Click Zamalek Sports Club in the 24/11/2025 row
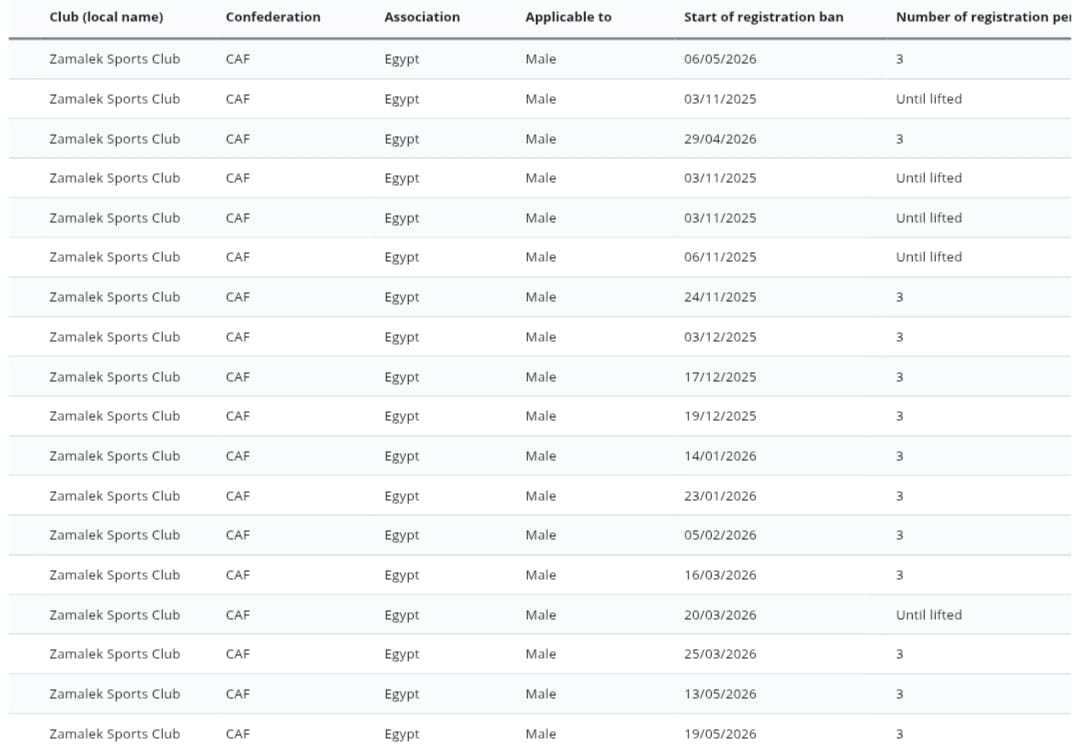The height and width of the screenshot is (747, 1079). click(114, 297)
